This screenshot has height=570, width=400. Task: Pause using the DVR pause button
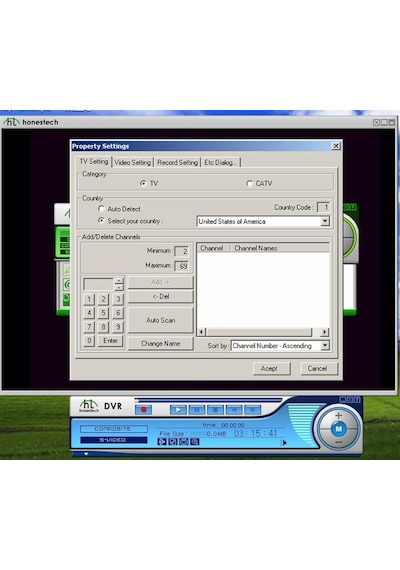(x=197, y=410)
